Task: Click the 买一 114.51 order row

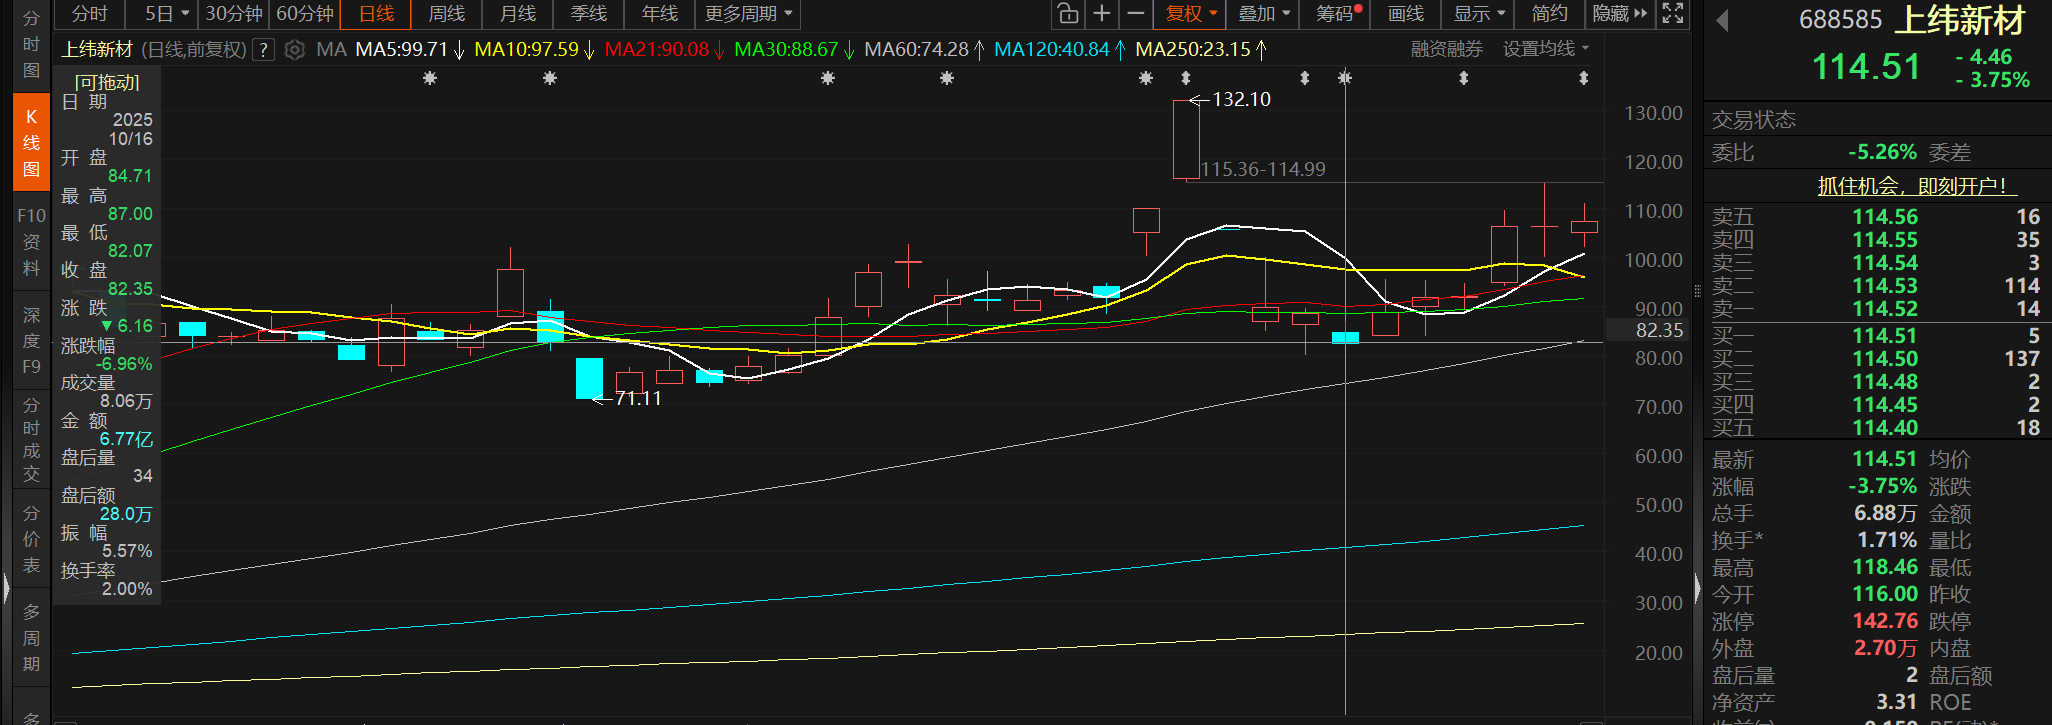Action: point(1876,336)
